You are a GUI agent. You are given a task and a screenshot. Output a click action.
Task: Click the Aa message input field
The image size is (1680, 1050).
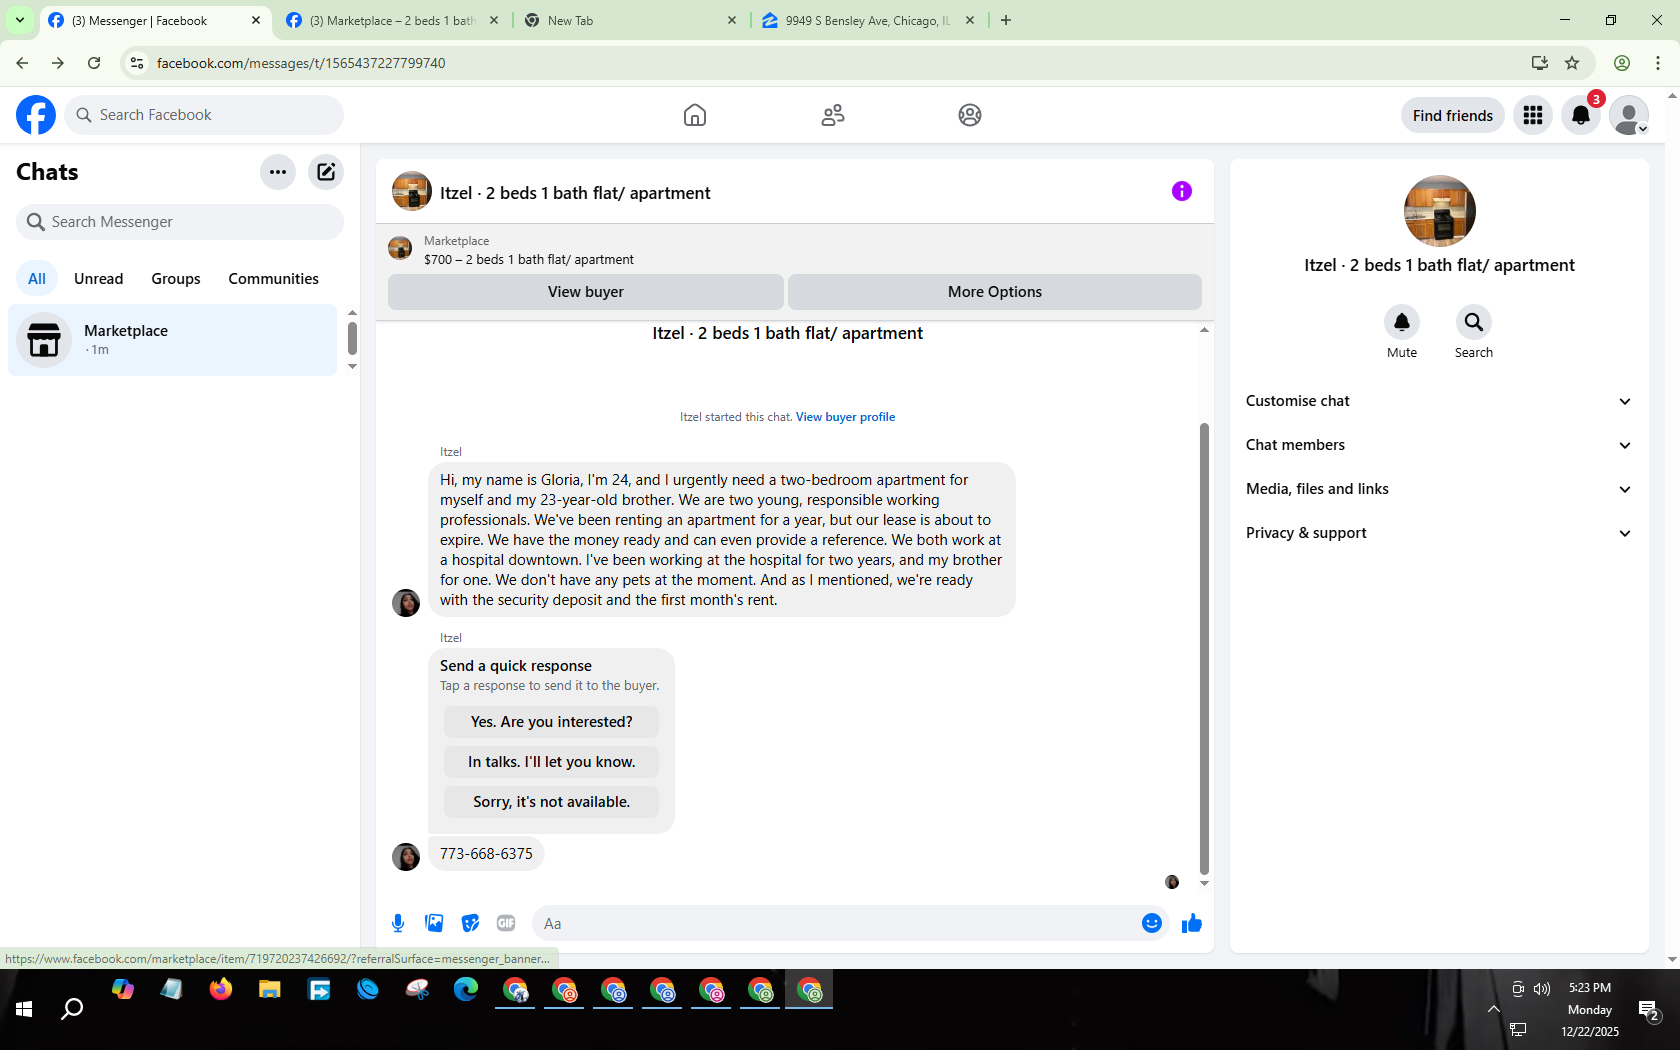tap(835, 923)
